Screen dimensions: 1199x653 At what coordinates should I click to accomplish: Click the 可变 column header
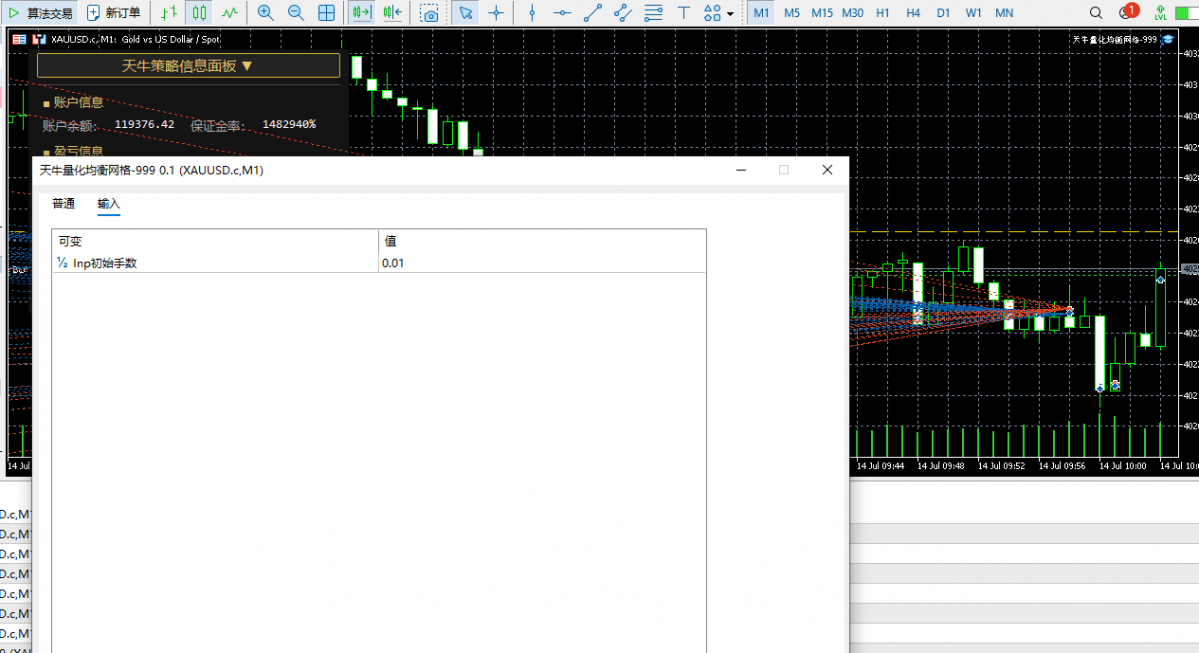(x=215, y=241)
